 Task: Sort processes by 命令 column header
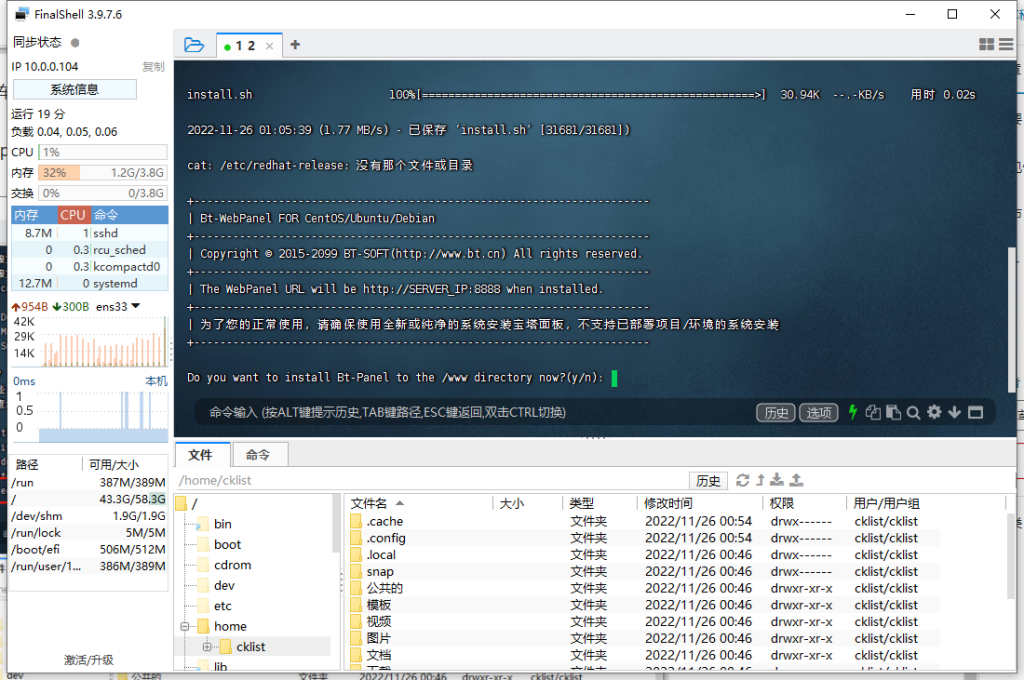[129, 215]
